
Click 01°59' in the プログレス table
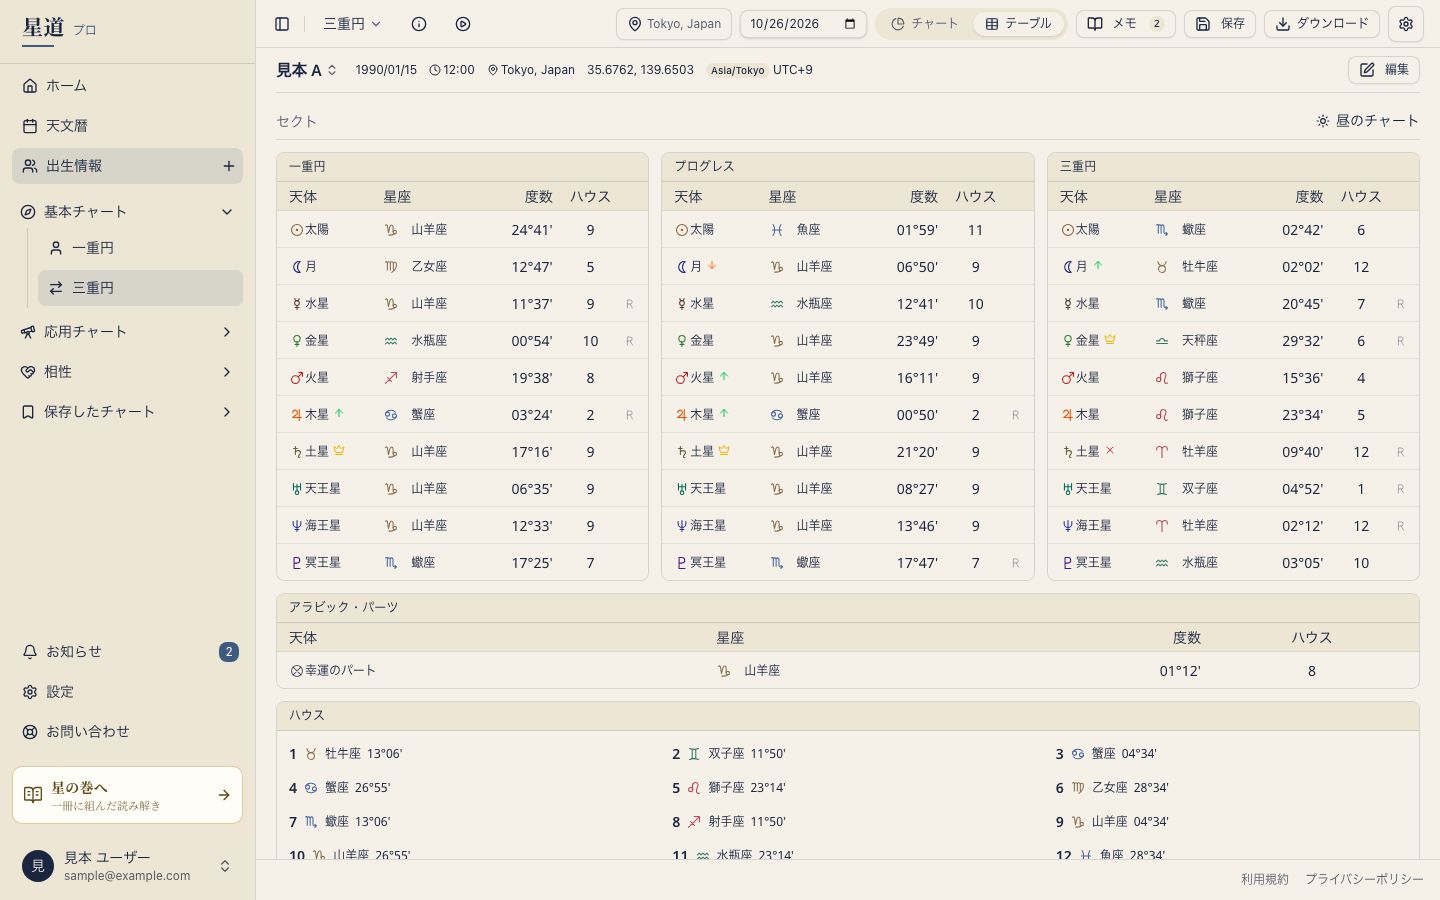coord(917,230)
